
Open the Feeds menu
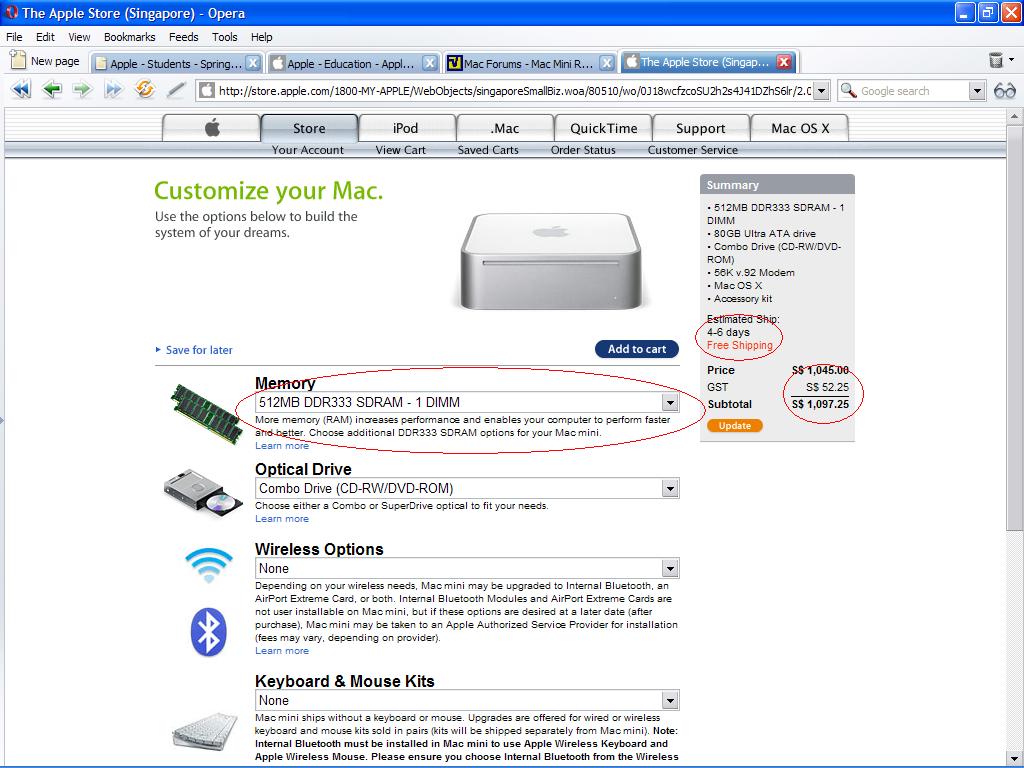tap(184, 37)
